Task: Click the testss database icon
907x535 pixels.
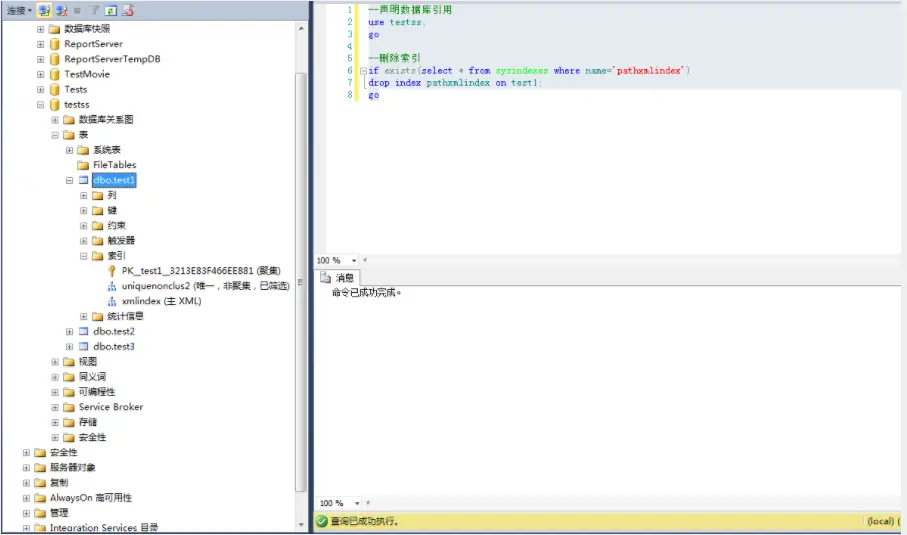Action: [x=54, y=105]
